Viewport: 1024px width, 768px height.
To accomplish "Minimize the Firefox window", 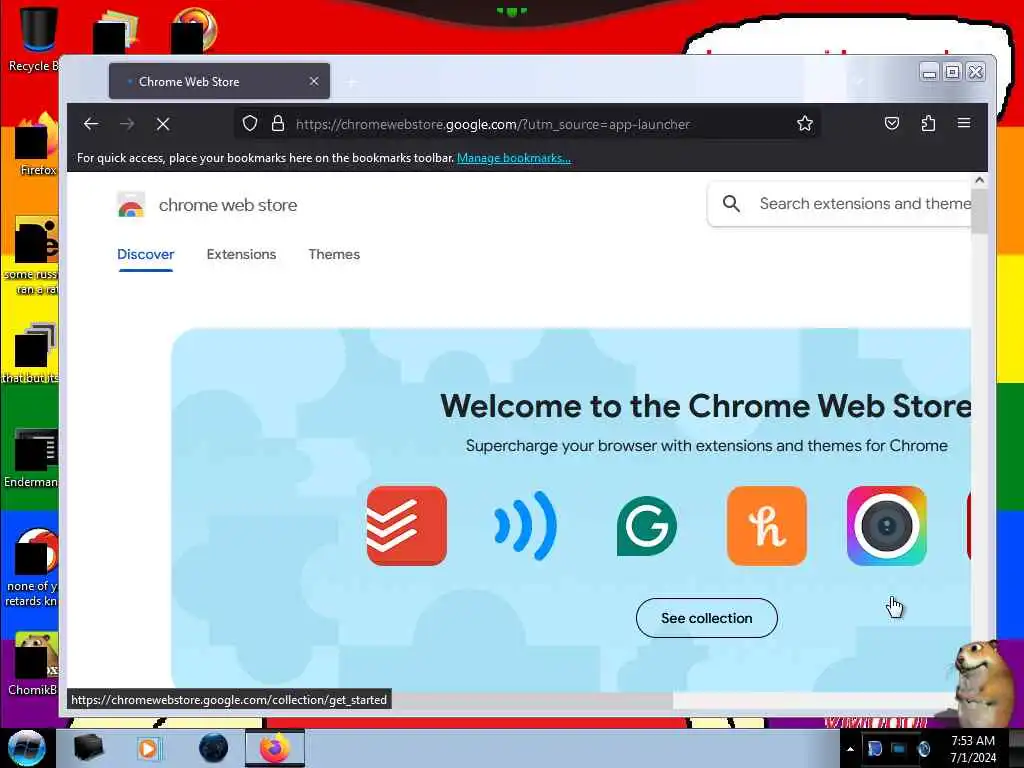I will [929, 72].
